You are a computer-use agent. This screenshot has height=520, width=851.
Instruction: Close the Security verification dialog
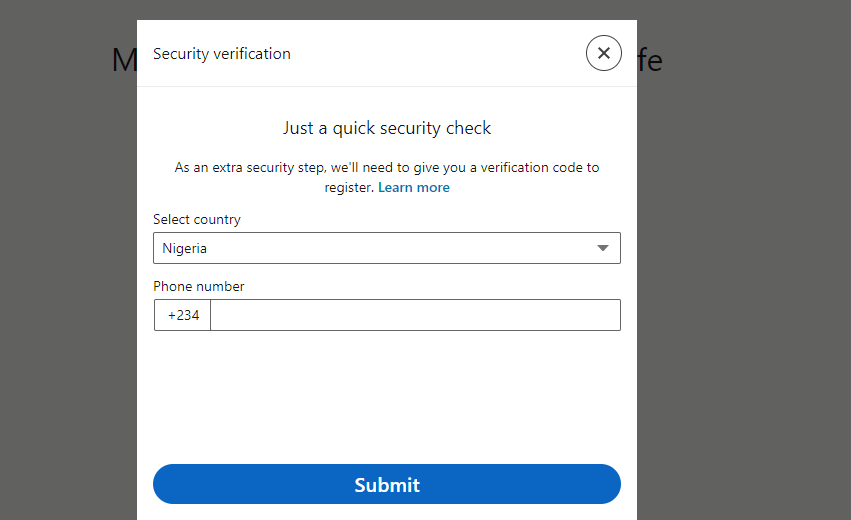604,53
